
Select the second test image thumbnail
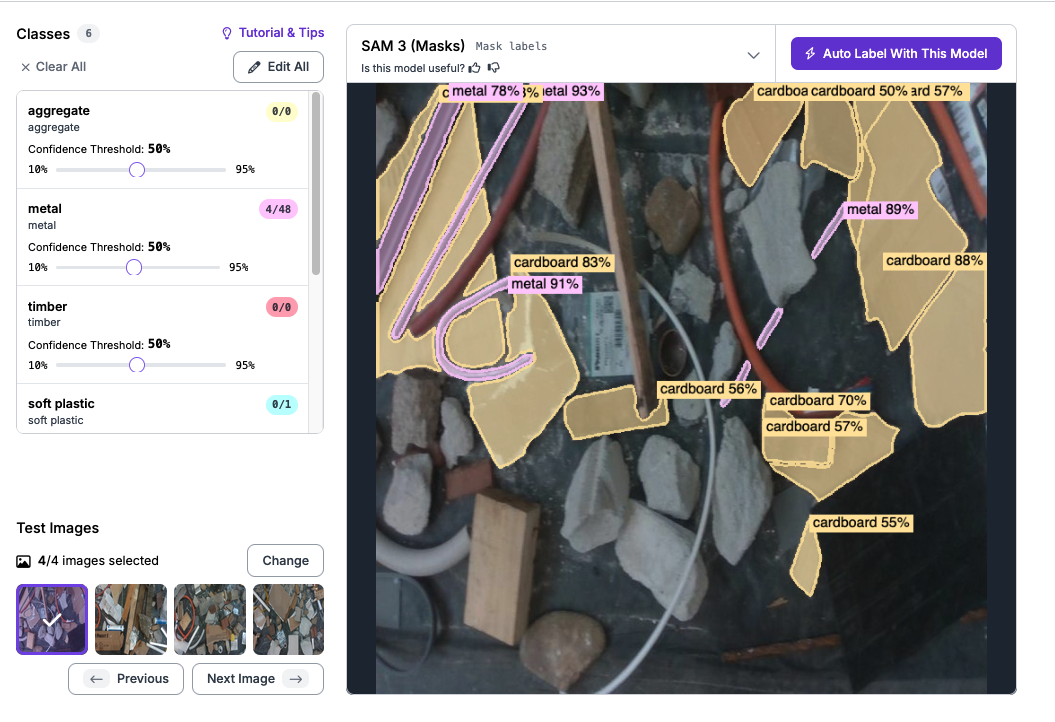coord(131,619)
